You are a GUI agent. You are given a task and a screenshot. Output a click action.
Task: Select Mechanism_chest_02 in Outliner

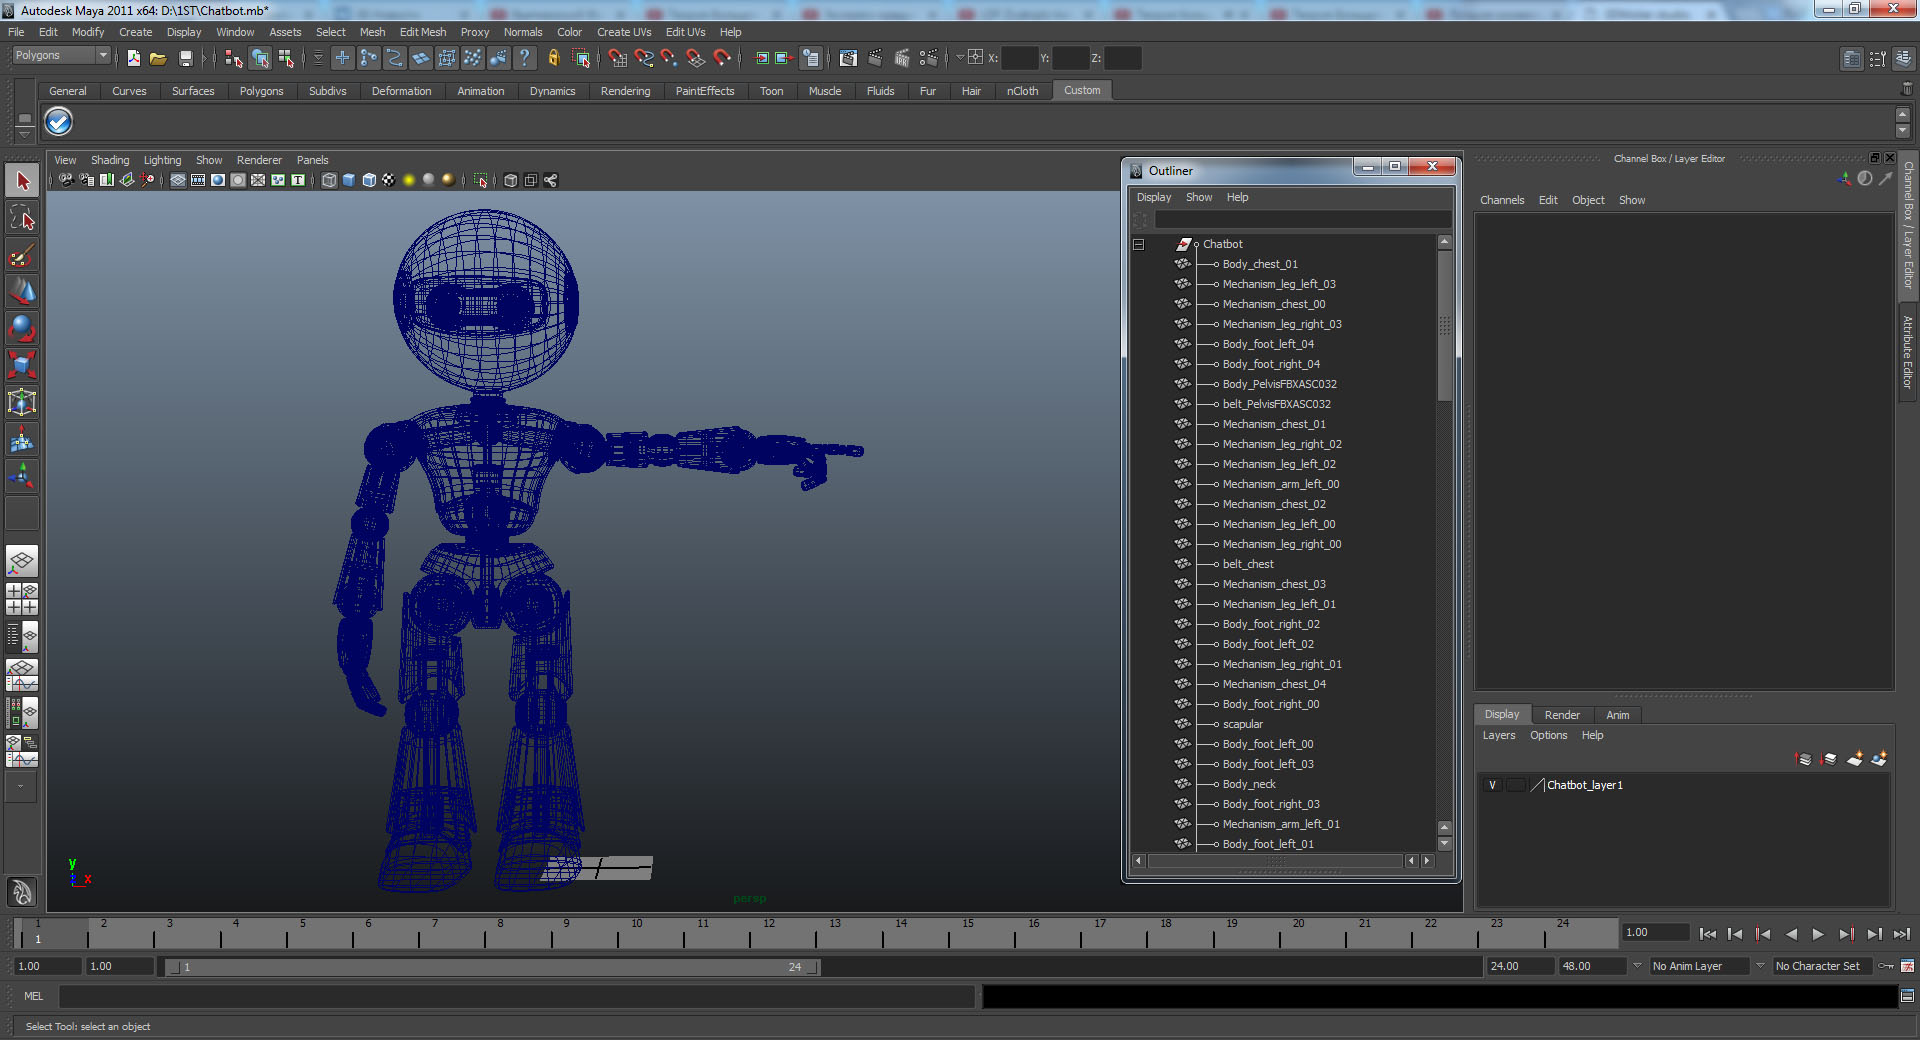[1274, 504]
